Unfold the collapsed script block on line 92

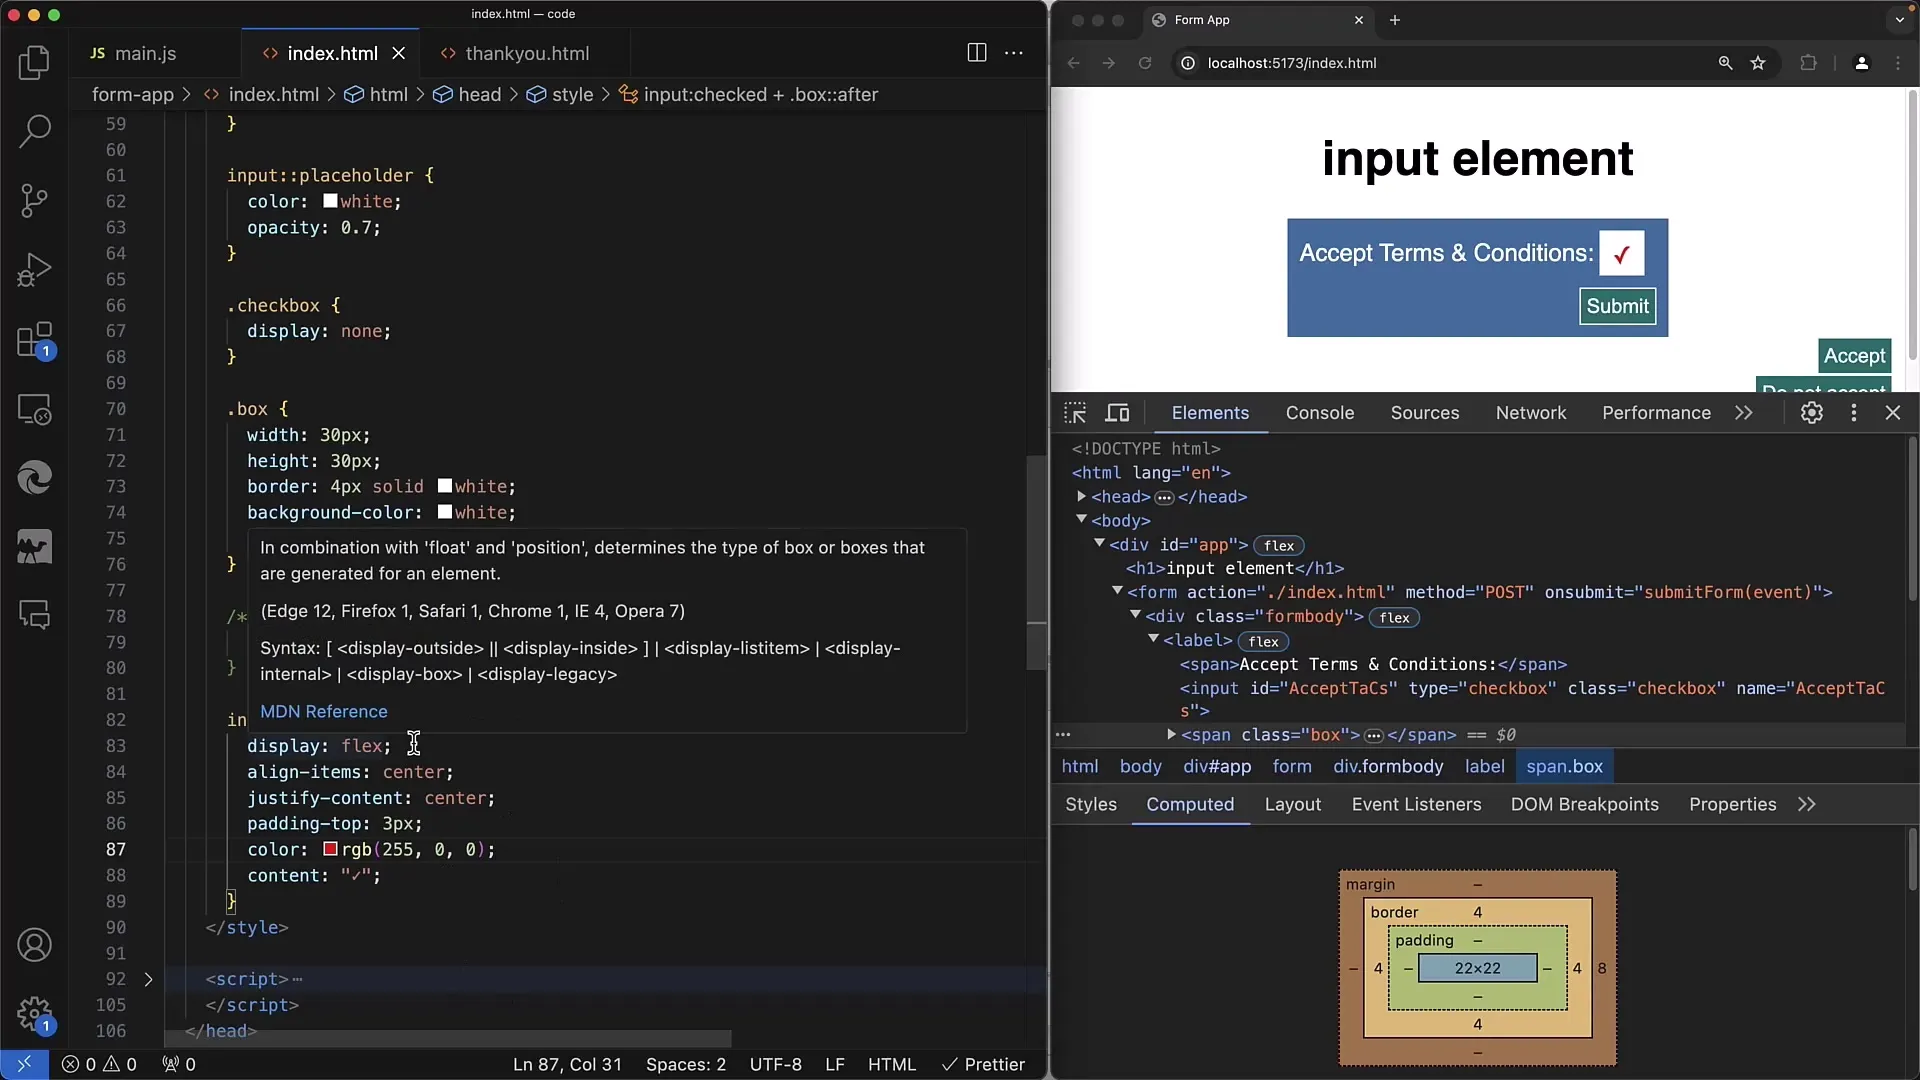point(148,980)
